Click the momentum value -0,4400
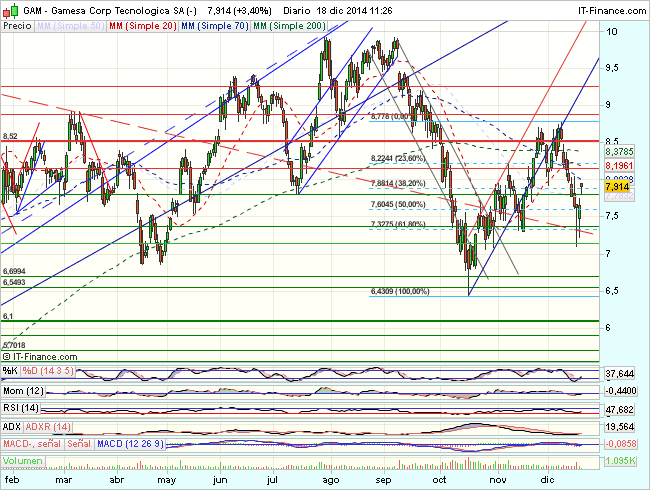 click(x=621, y=391)
